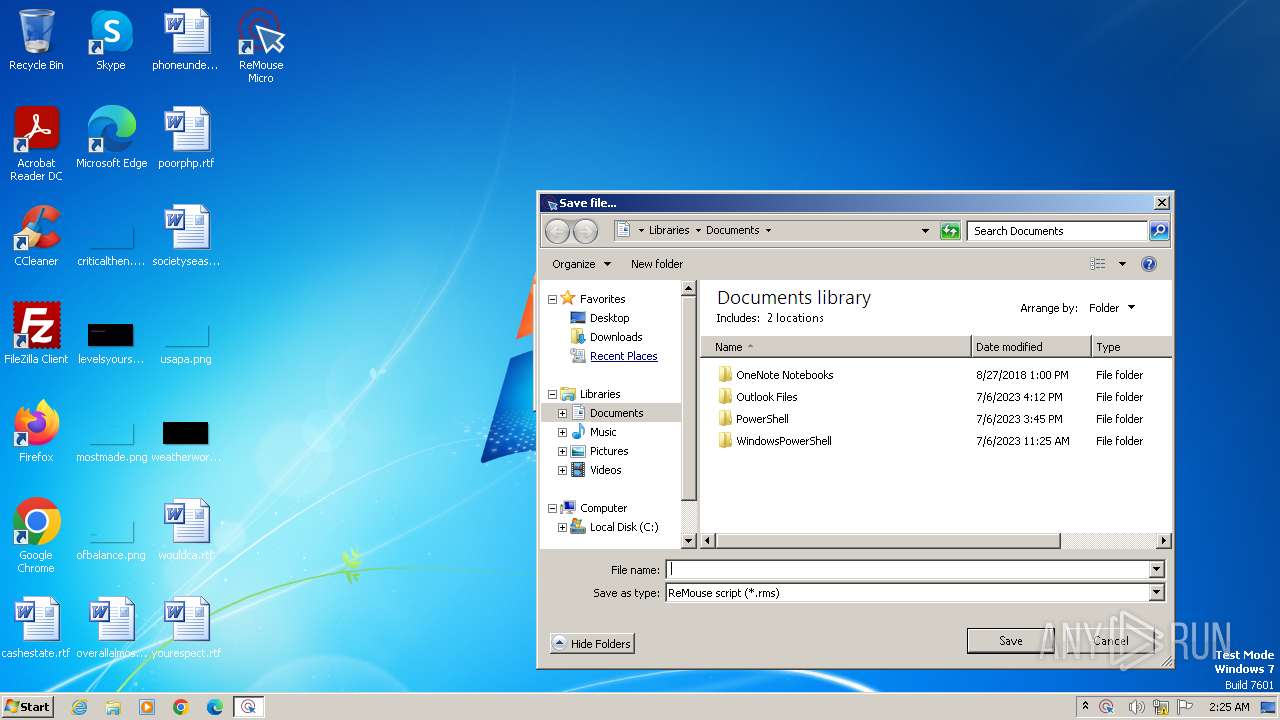Viewport: 1280px width, 720px height.
Task: Click the search magnifier icon
Action: point(1158,231)
